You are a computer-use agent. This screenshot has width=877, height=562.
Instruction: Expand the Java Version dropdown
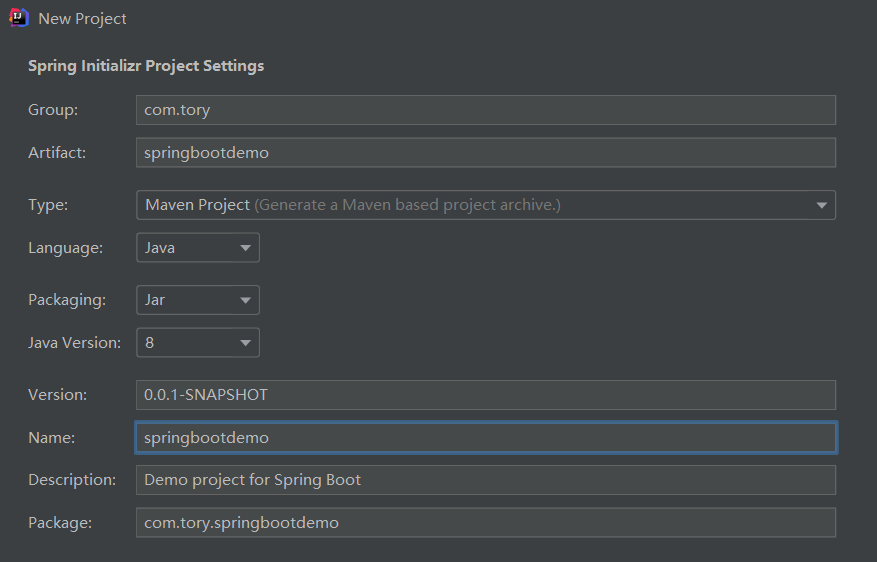[x=198, y=343]
